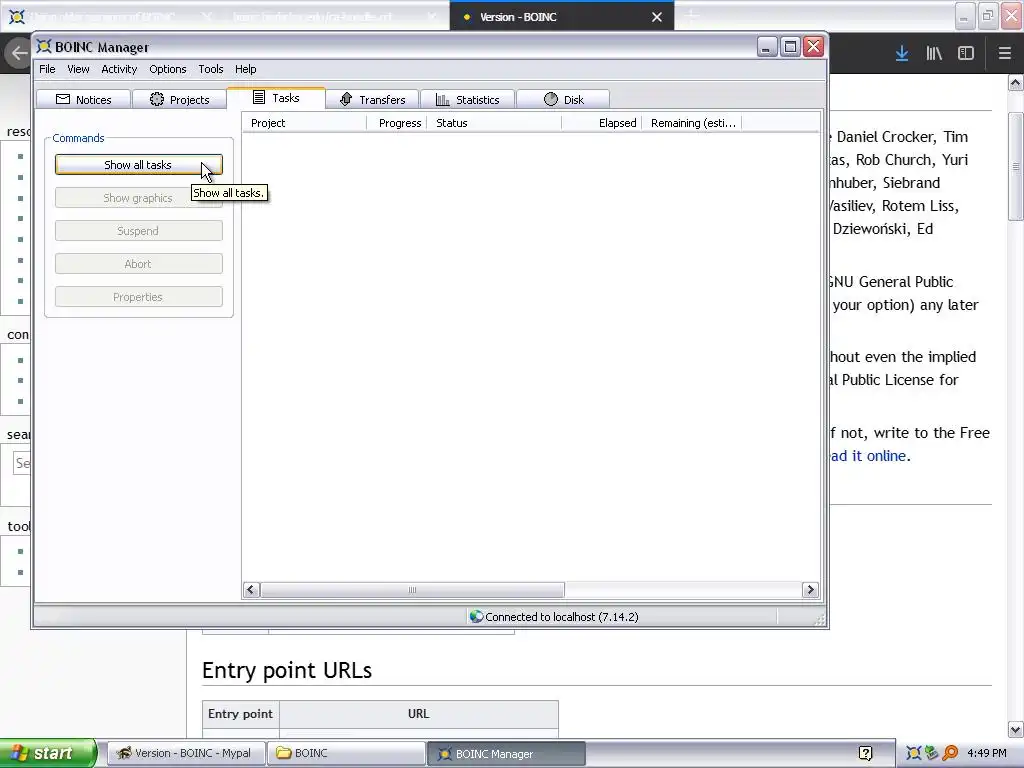Open the browser hamburger menu
This screenshot has width=1024, height=768.
coord(1005,54)
